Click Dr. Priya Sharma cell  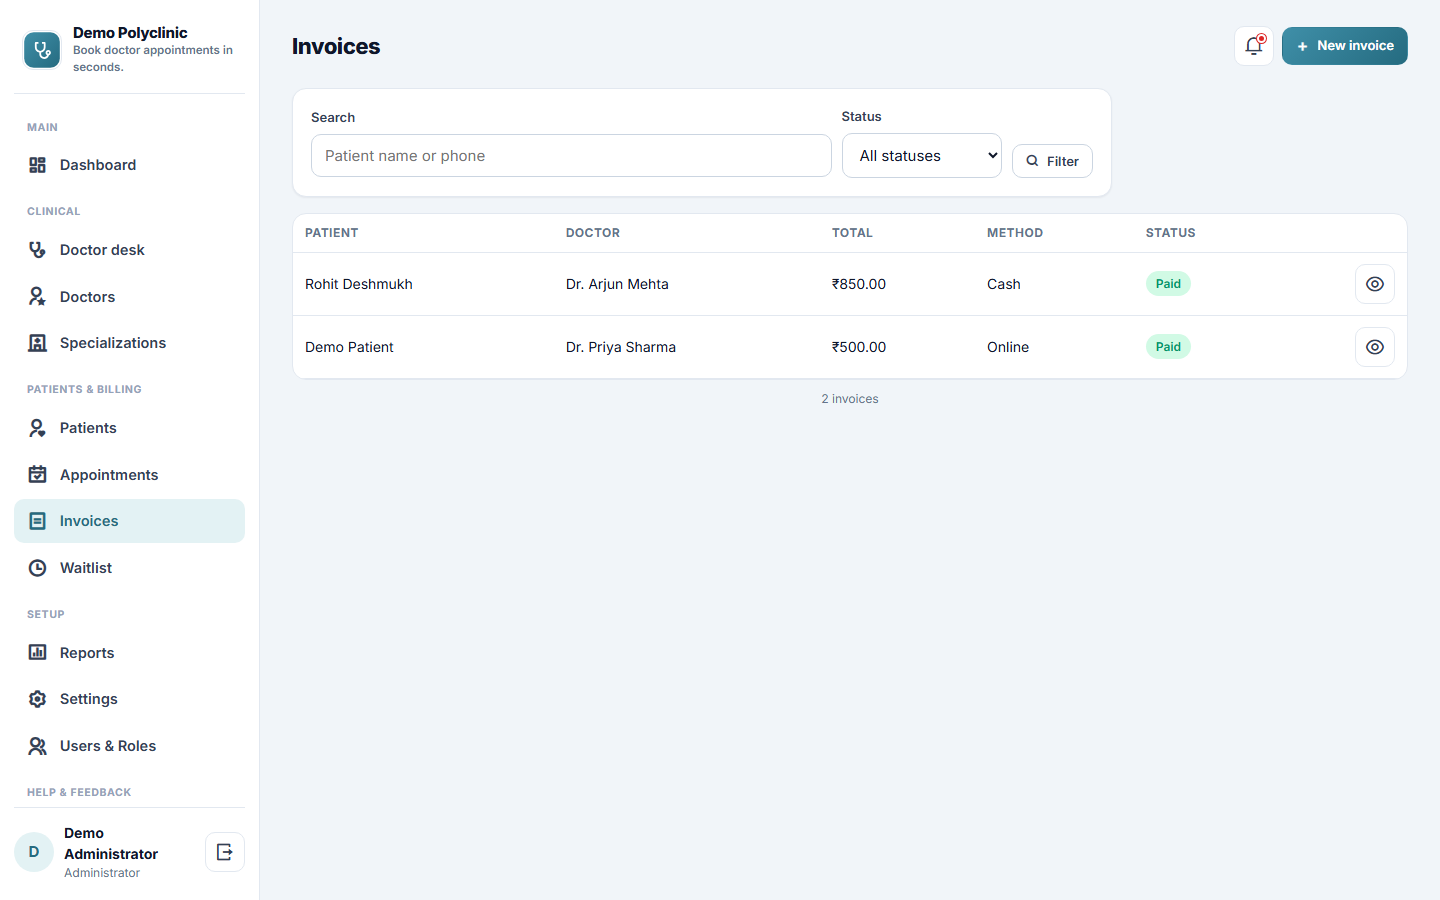pos(621,347)
